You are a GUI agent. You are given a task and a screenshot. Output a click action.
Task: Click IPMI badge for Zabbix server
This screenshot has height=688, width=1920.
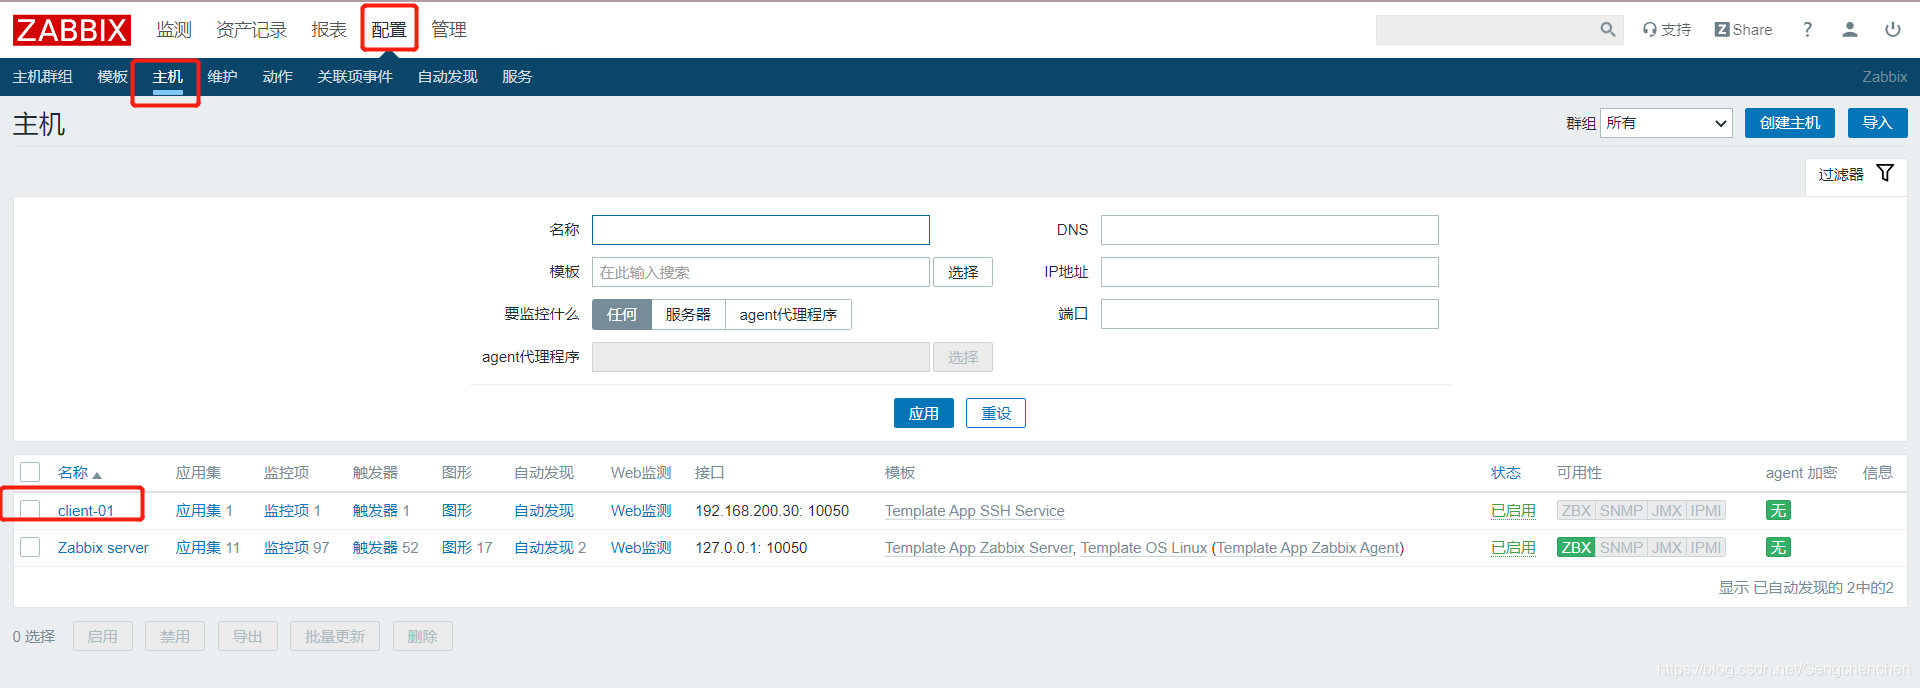coord(1706,548)
